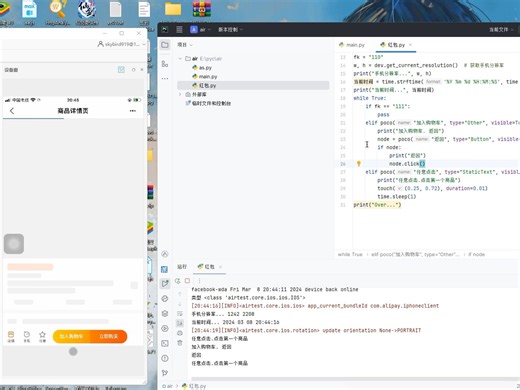Tap the star favorite icon in bottom bar

[42, 336]
